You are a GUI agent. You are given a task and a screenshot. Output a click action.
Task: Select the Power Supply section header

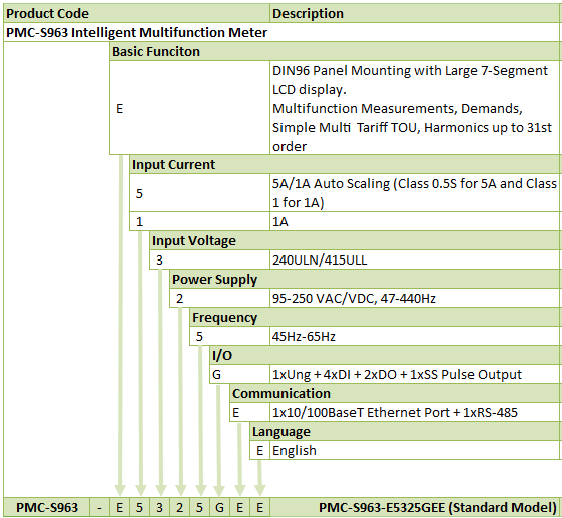coord(364,279)
